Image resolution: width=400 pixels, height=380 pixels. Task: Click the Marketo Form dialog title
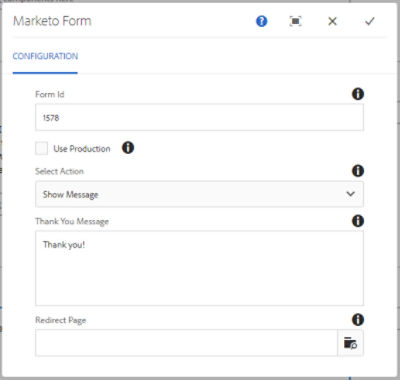tap(52, 21)
